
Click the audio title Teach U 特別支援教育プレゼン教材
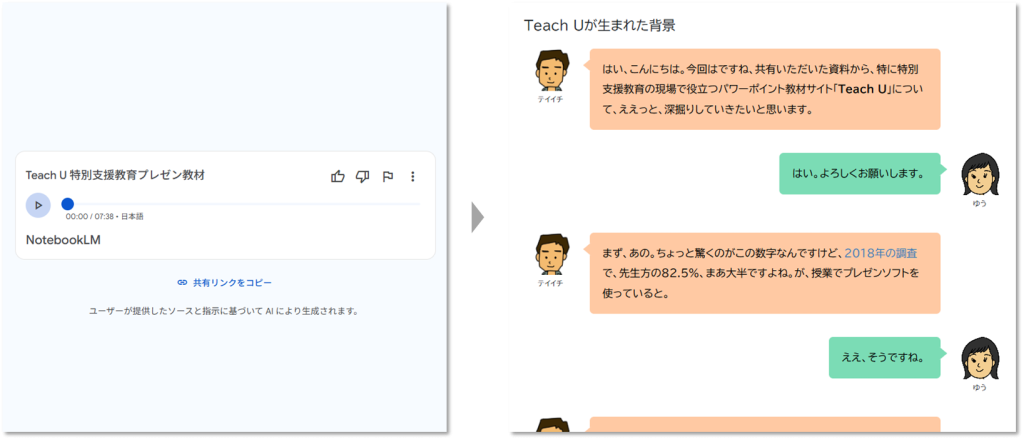(x=115, y=175)
